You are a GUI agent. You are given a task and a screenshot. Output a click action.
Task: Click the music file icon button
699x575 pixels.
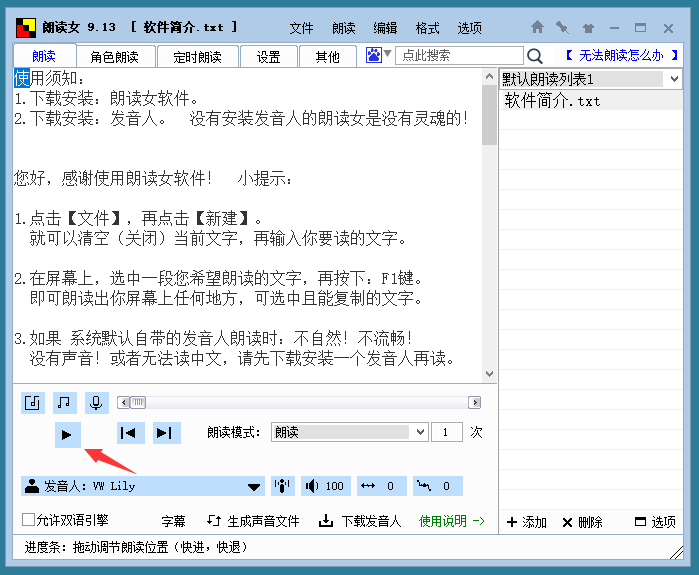pos(33,403)
